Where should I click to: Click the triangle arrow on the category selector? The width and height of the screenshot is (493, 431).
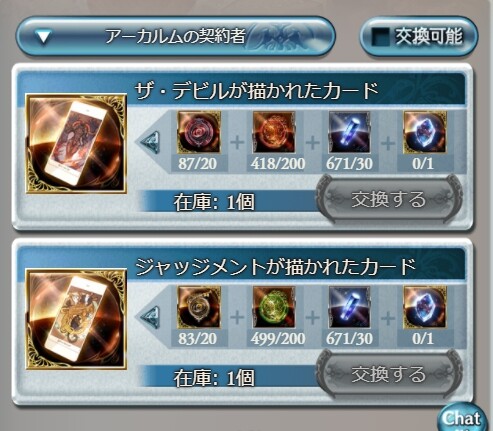coord(44,37)
